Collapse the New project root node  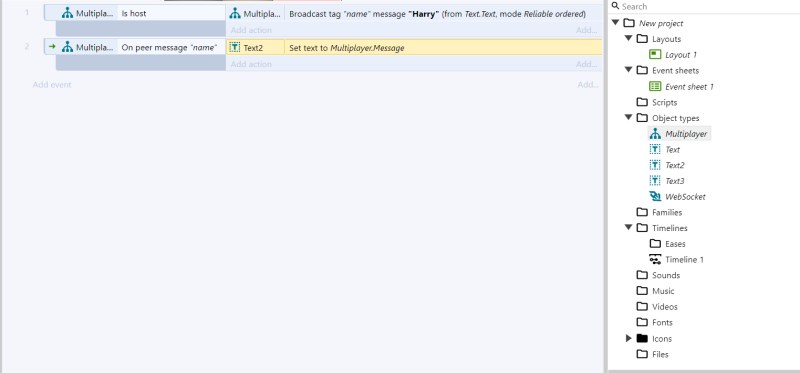coord(616,22)
